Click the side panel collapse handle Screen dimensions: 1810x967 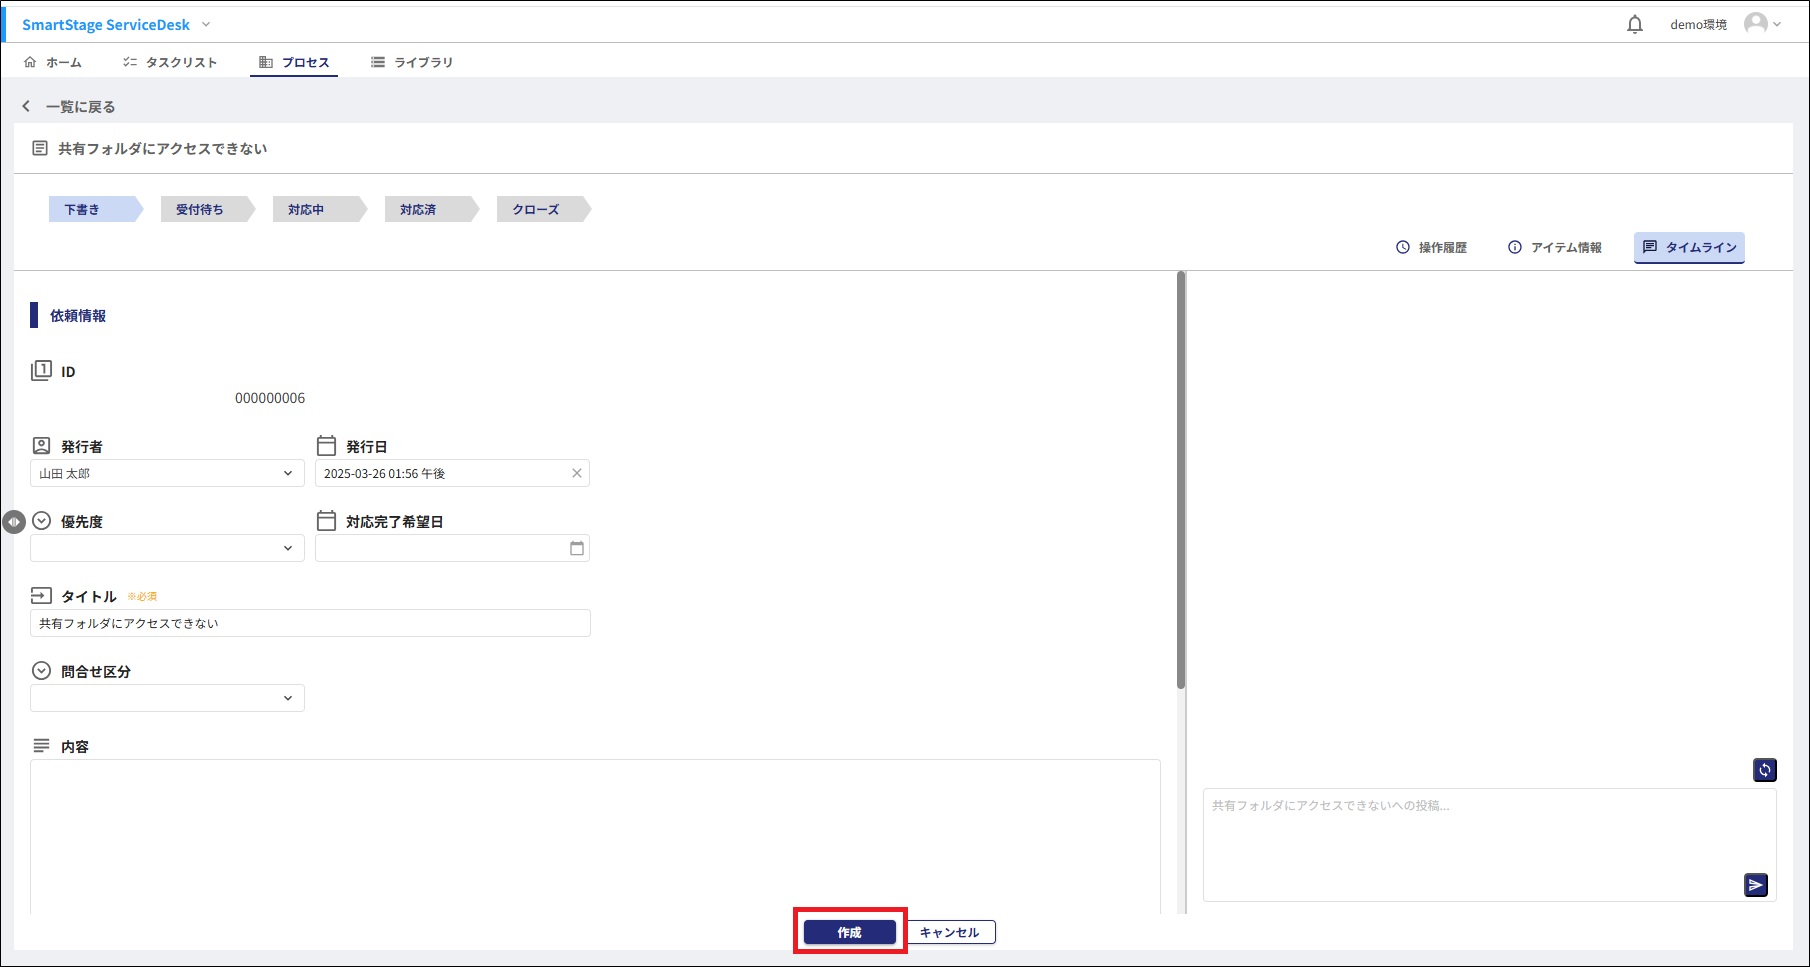14,522
